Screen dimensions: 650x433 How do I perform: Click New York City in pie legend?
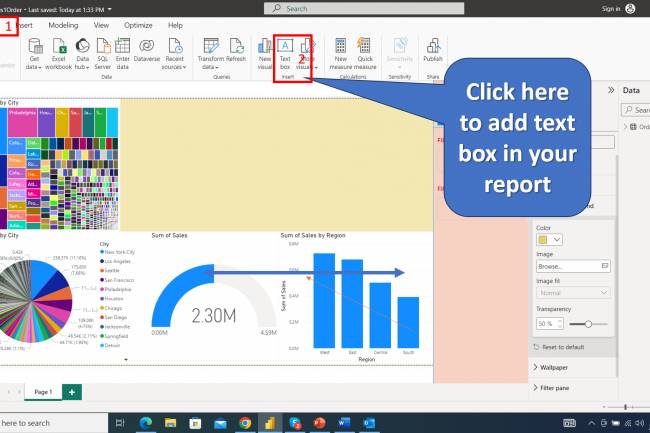click(x=119, y=252)
